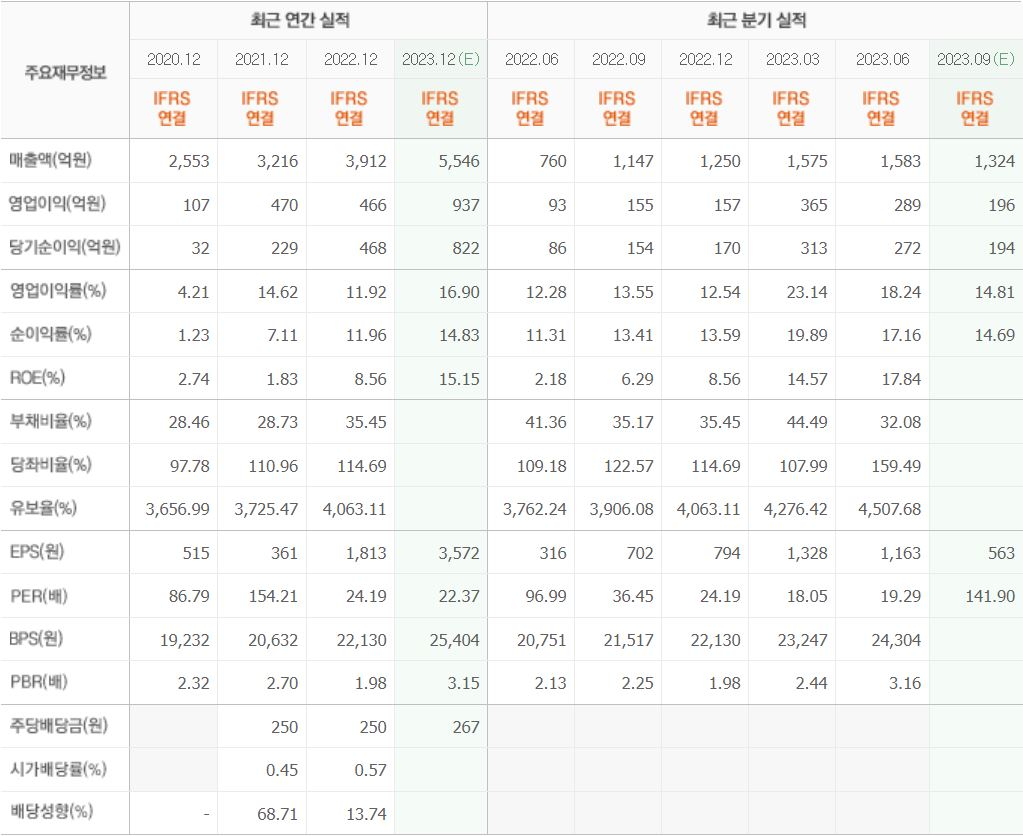Click the PER(배) row label

pyautogui.click(x=39, y=595)
